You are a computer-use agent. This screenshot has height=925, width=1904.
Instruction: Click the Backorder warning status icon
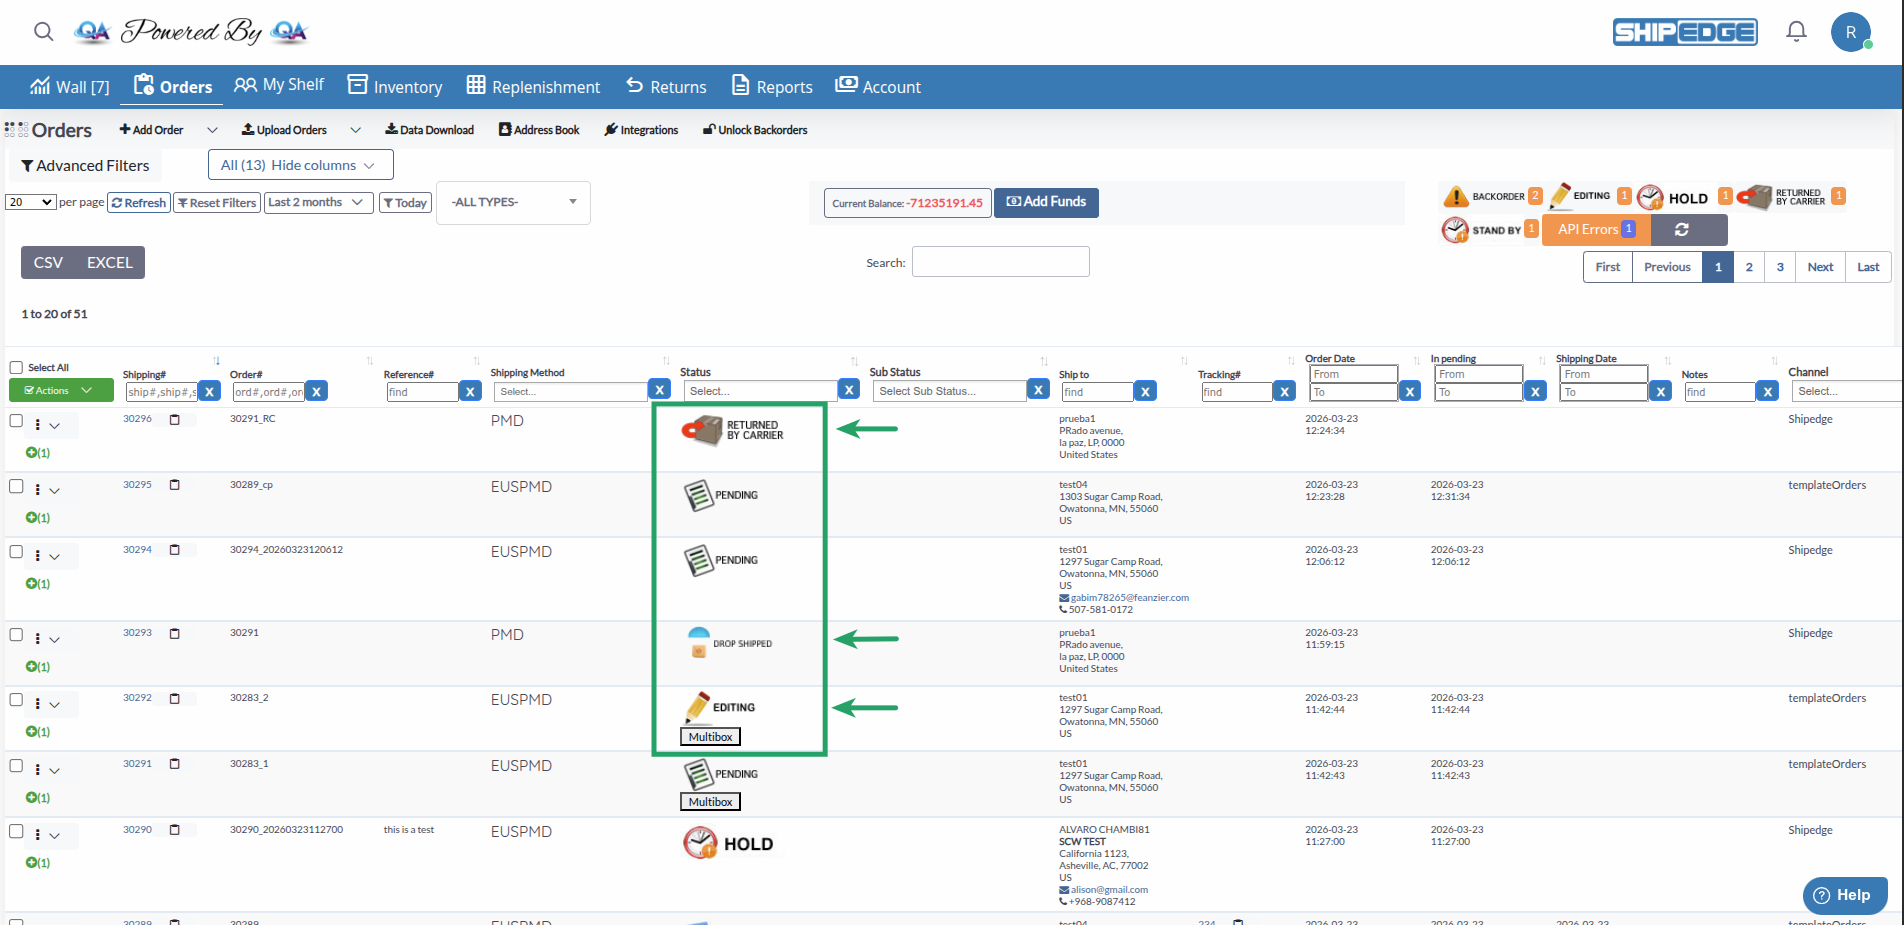click(1456, 197)
